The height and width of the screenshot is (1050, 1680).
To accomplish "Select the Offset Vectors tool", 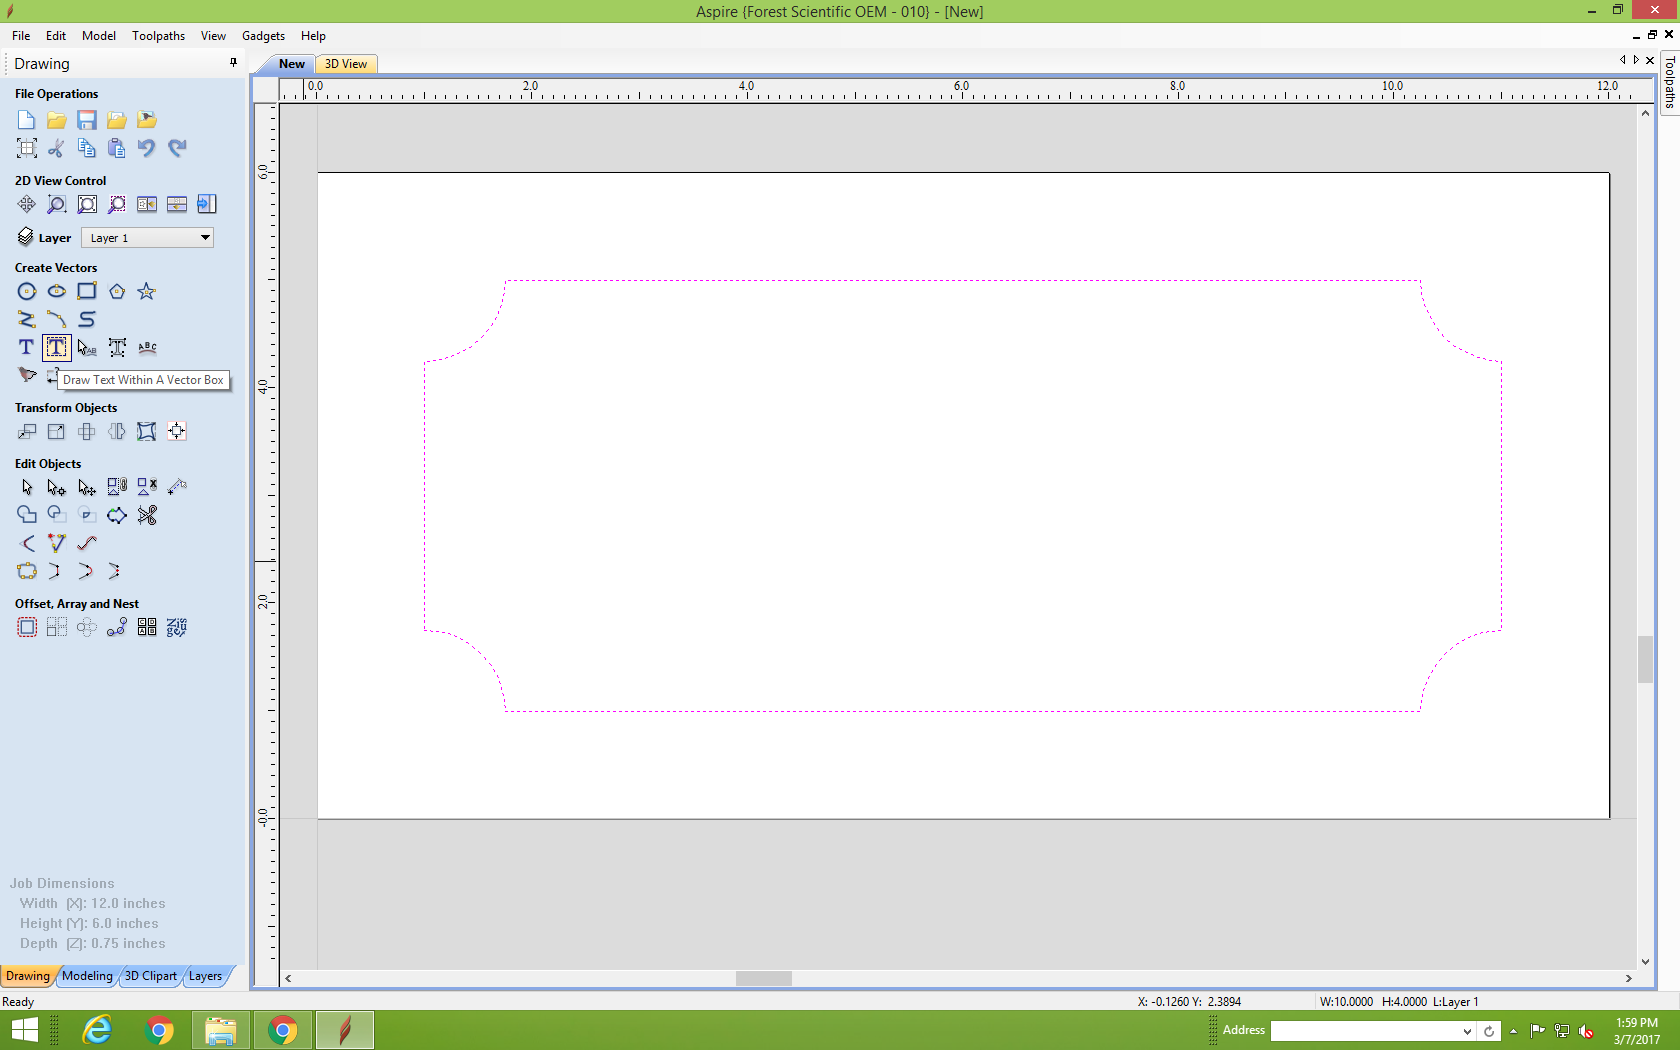I will click(27, 627).
